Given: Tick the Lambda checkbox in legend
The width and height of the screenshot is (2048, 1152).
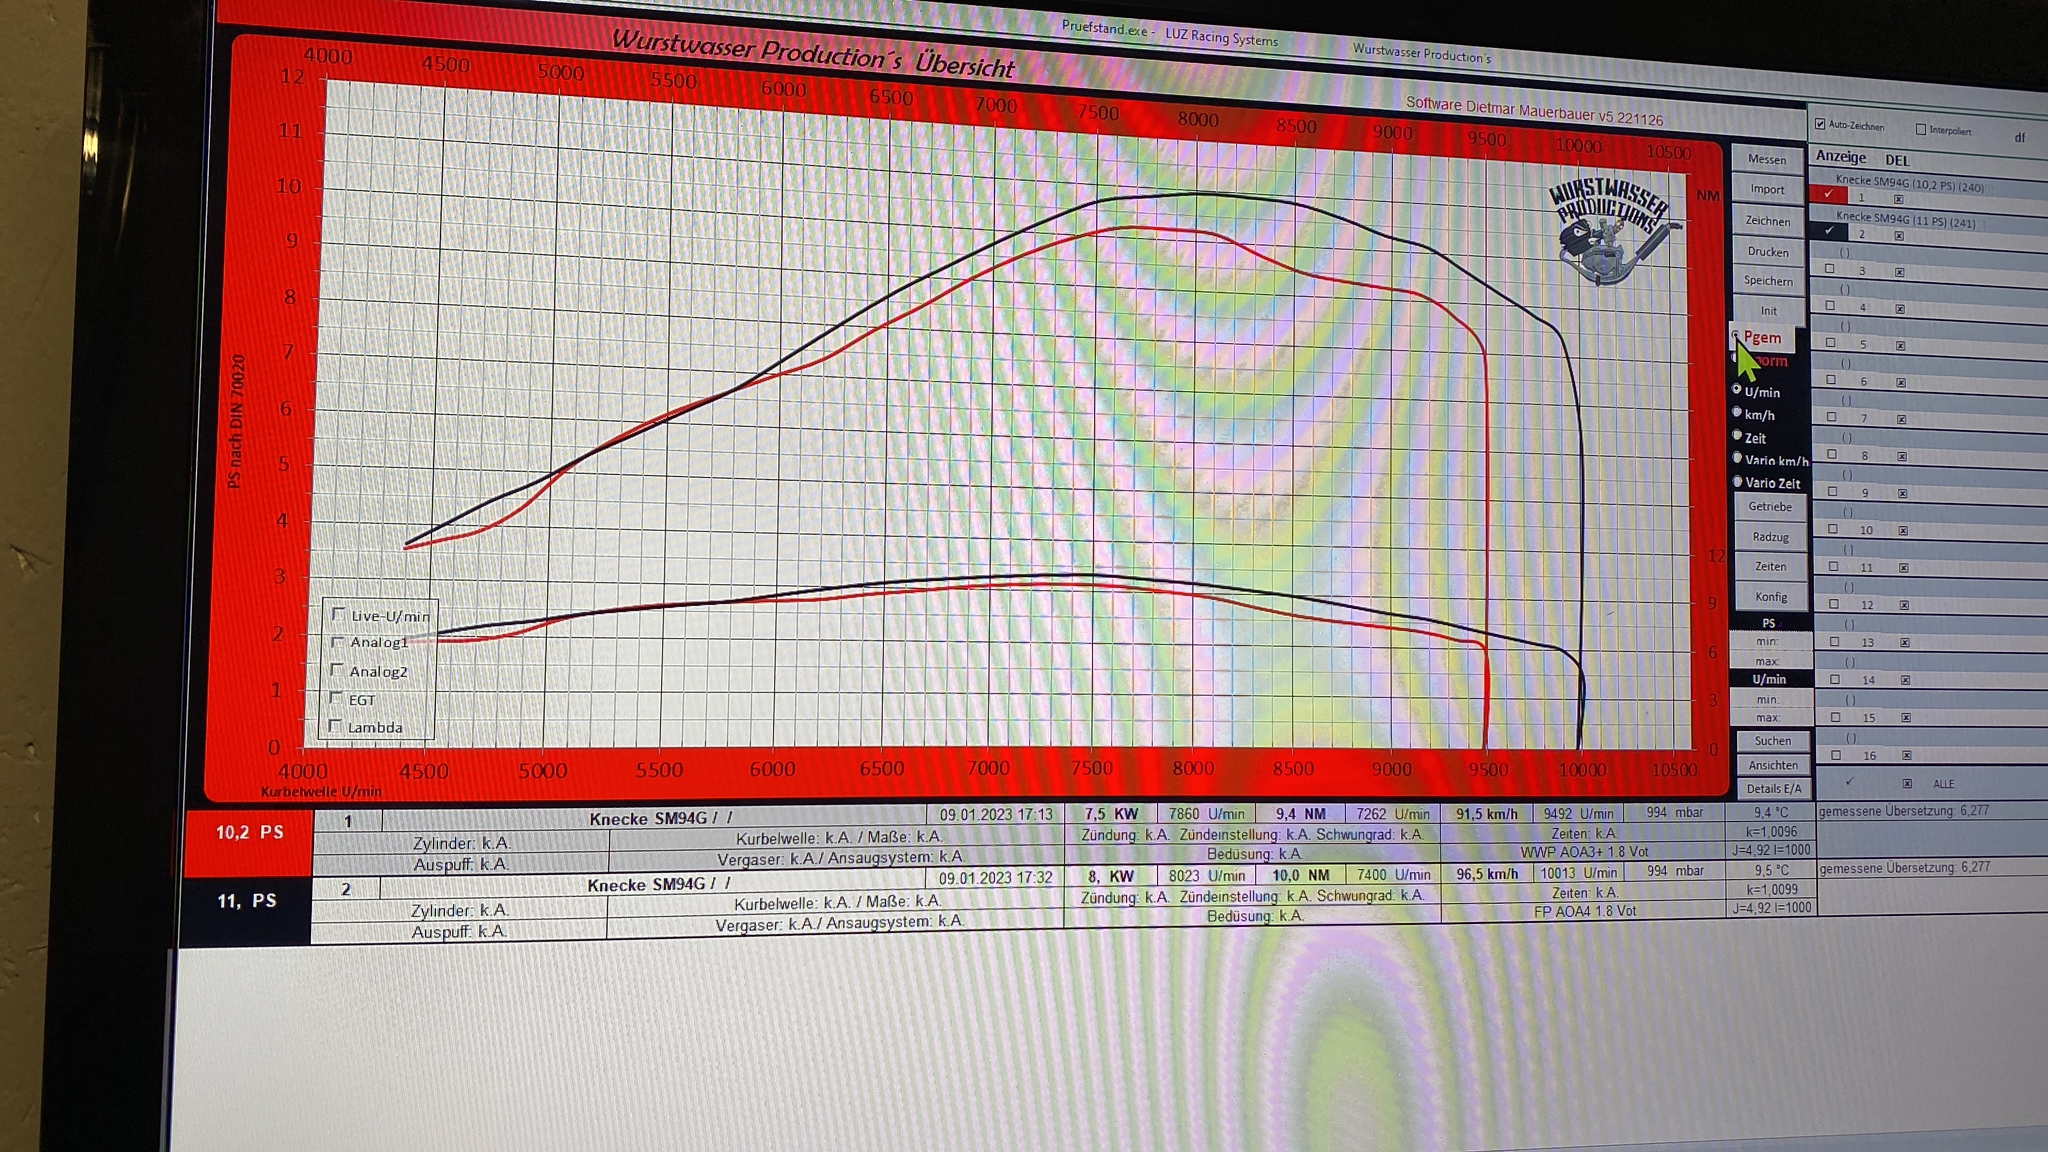Looking at the screenshot, I should tap(336, 726).
